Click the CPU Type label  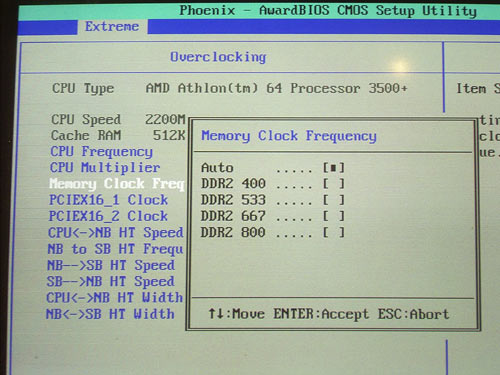click(83, 88)
